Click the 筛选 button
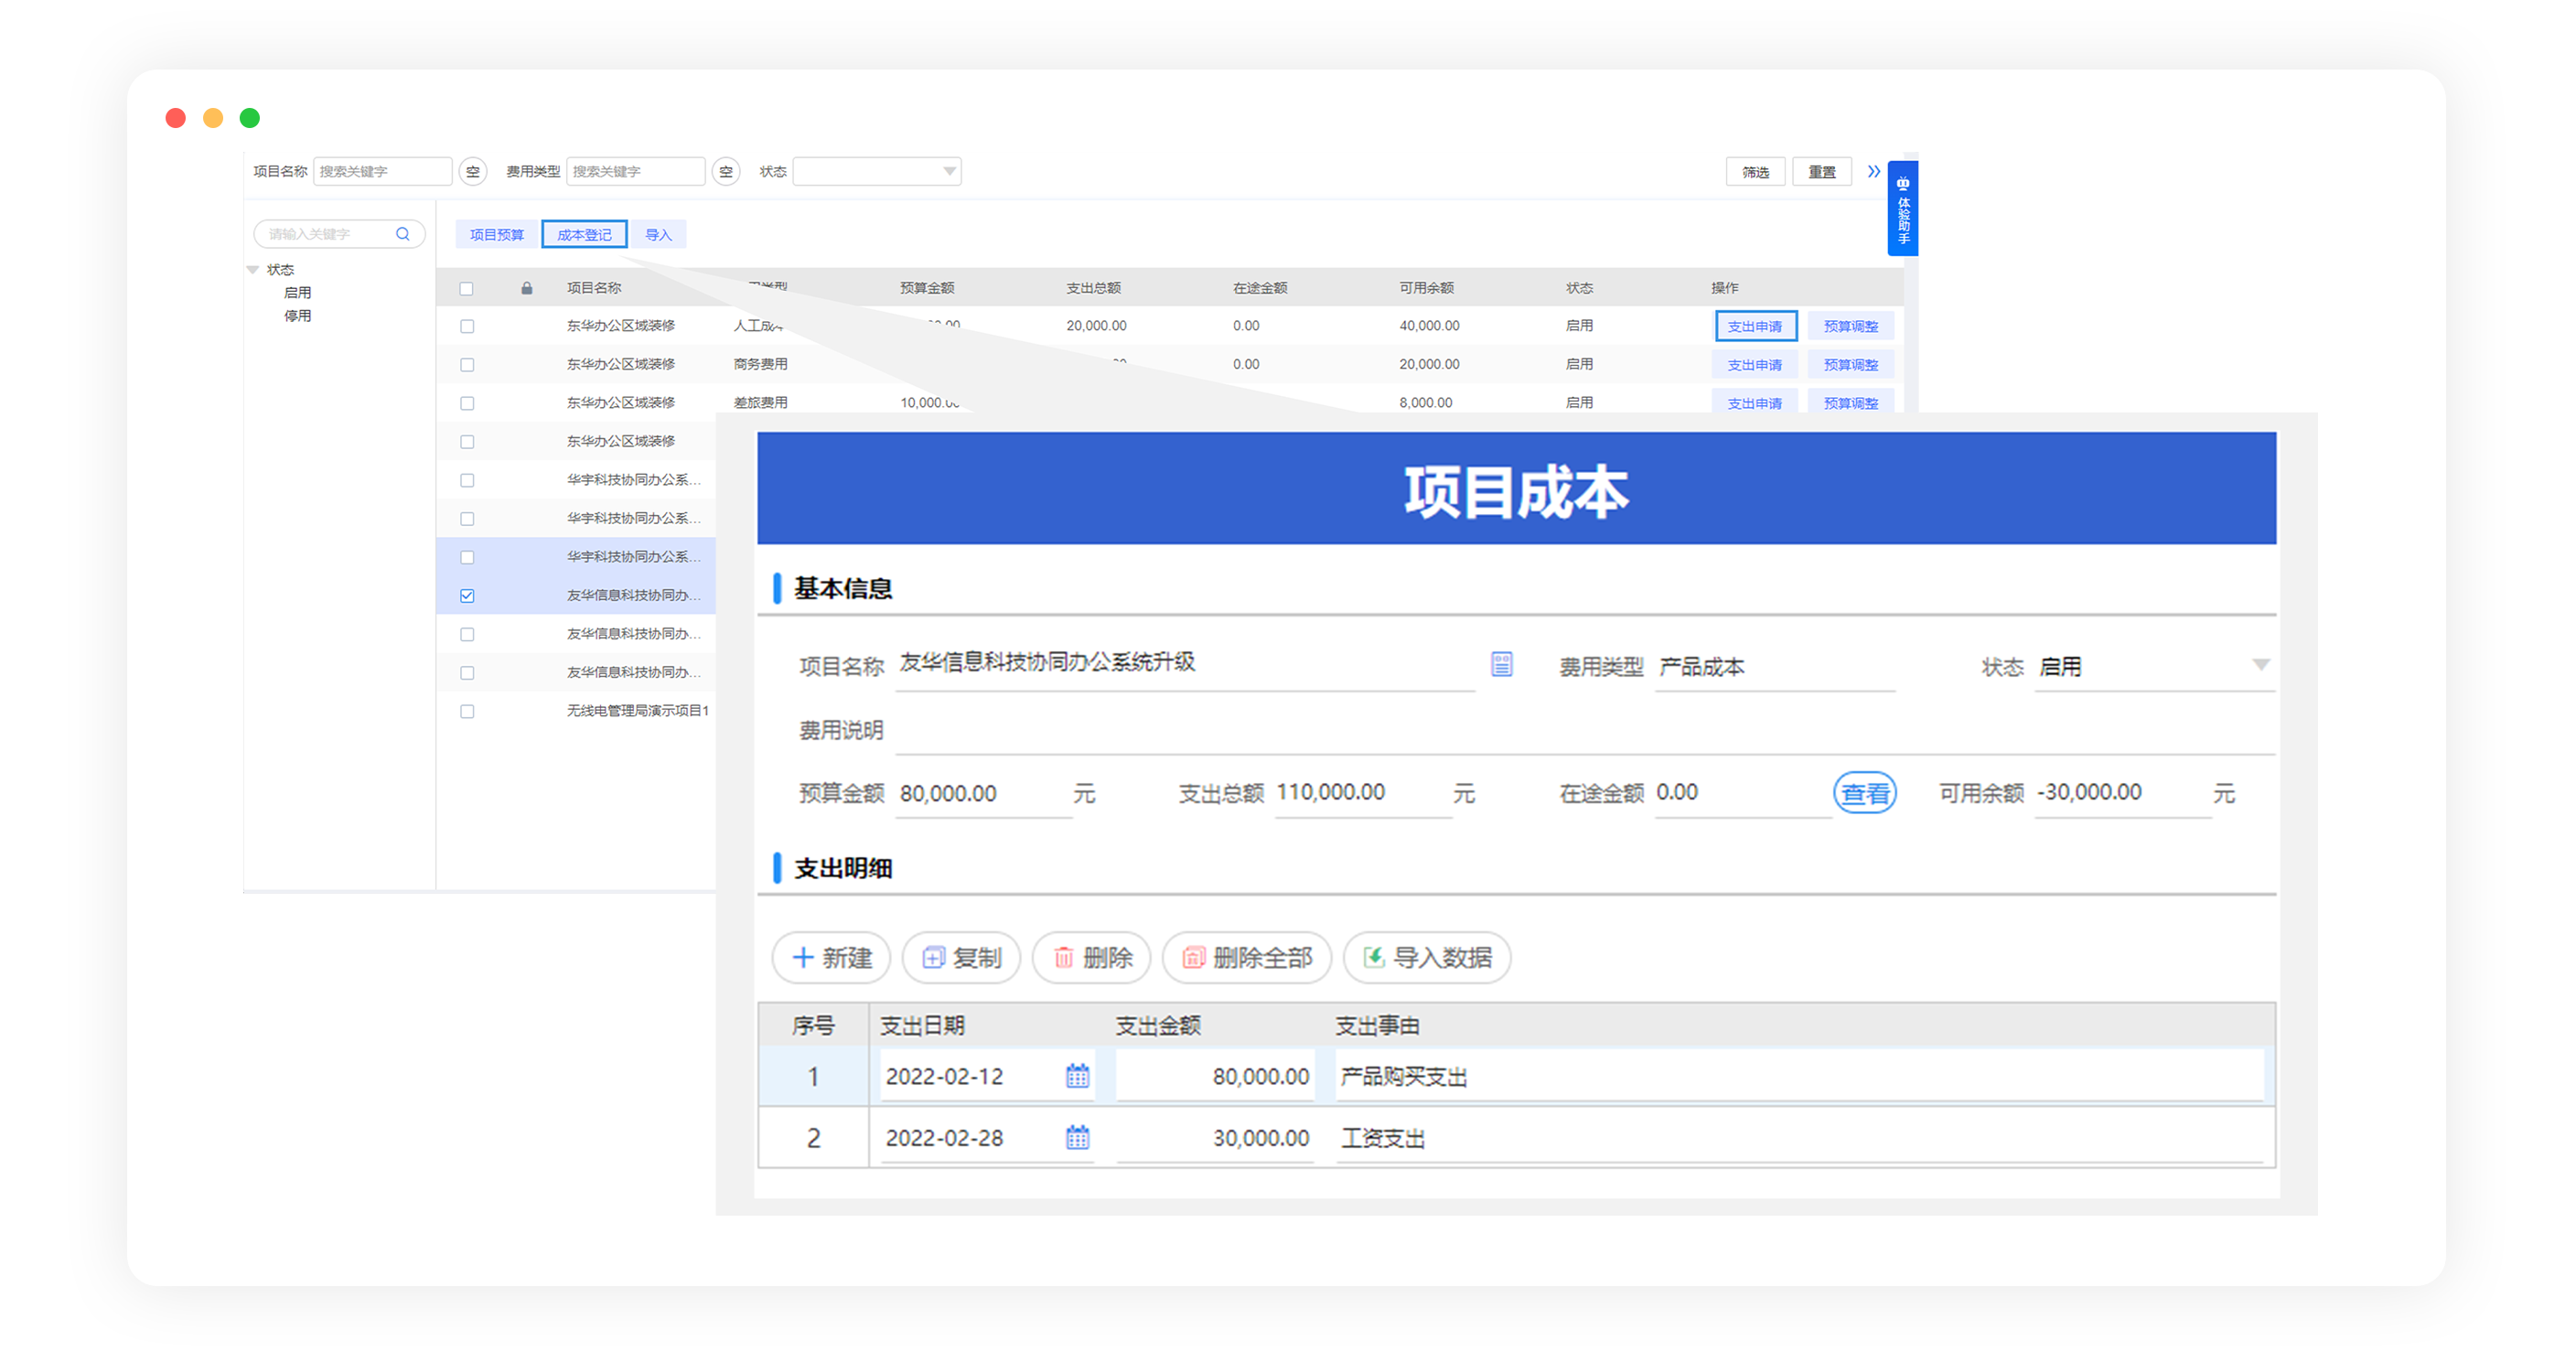Viewport: 2576px width, 1362px height. 1755,172
